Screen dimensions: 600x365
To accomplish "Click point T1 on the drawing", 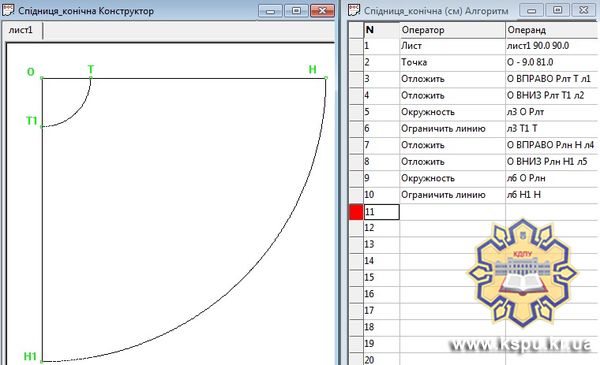I will [42, 126].
